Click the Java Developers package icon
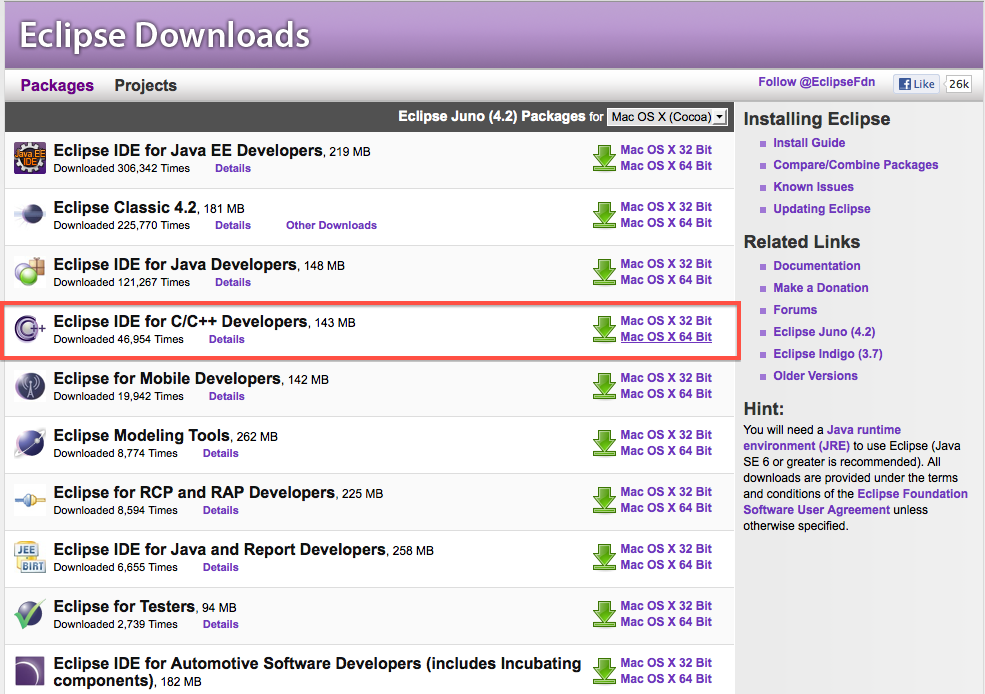This screenshot has width=985, height=694. click(30, 271)
